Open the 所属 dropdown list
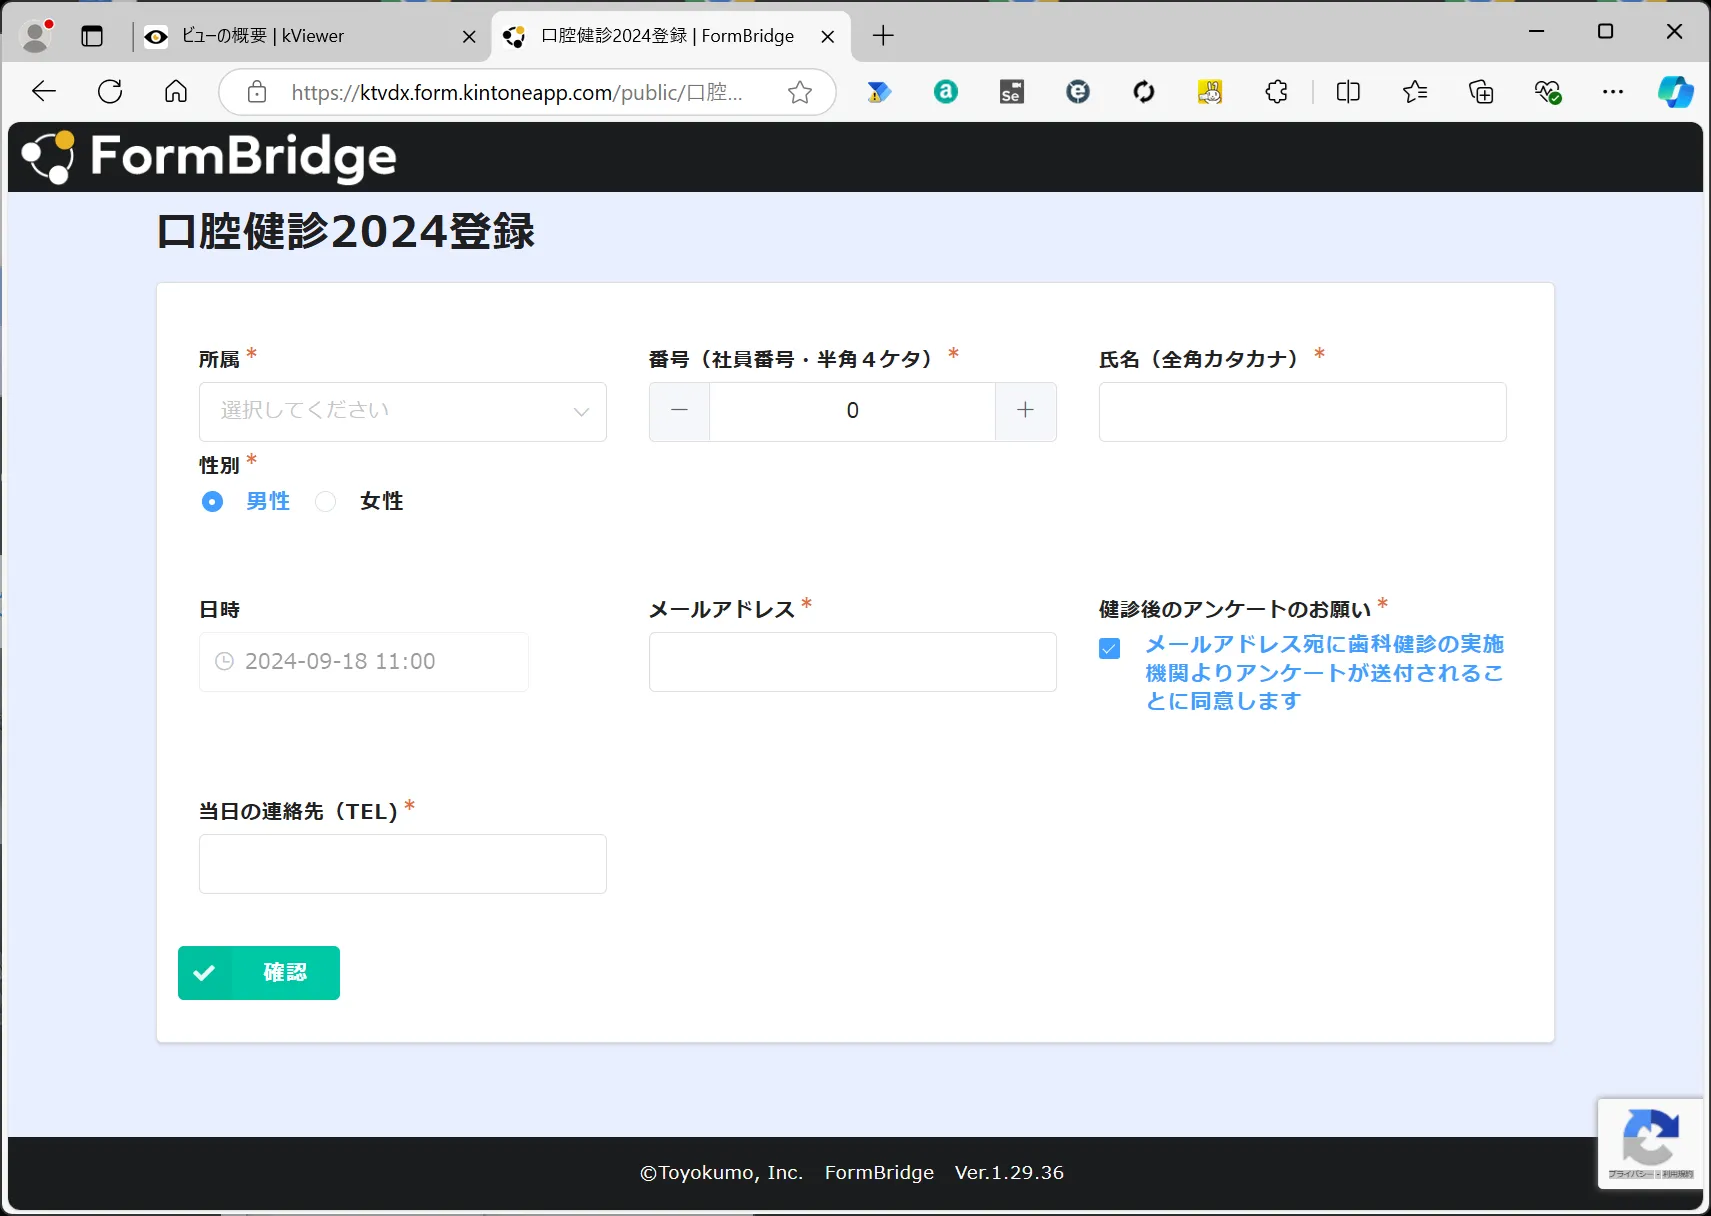Screen dimensions: 1711x1216 coord(402,411)
